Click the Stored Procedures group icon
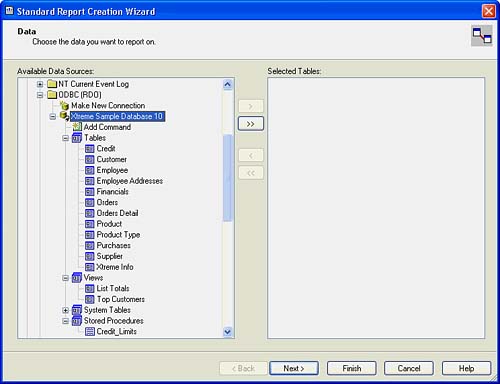 click(77, 321)
